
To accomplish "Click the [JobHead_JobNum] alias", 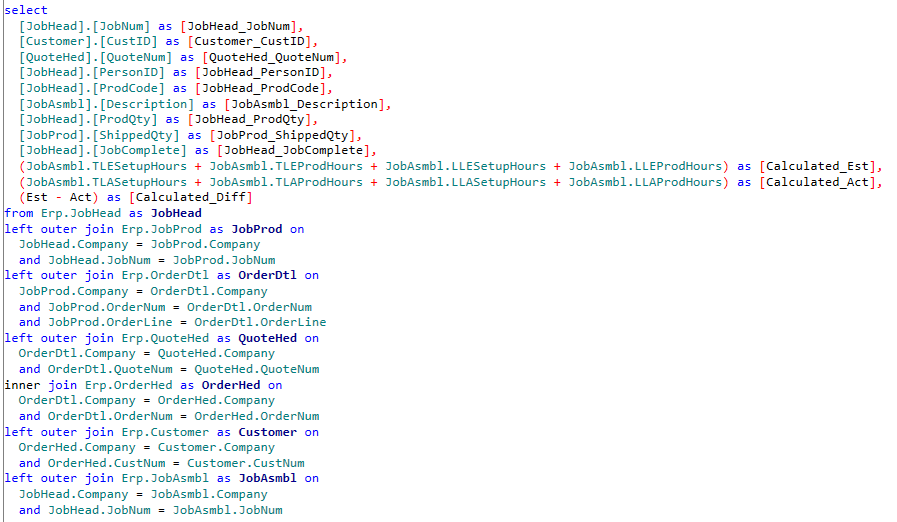I will pyautogui.click(x=239, y=26).
